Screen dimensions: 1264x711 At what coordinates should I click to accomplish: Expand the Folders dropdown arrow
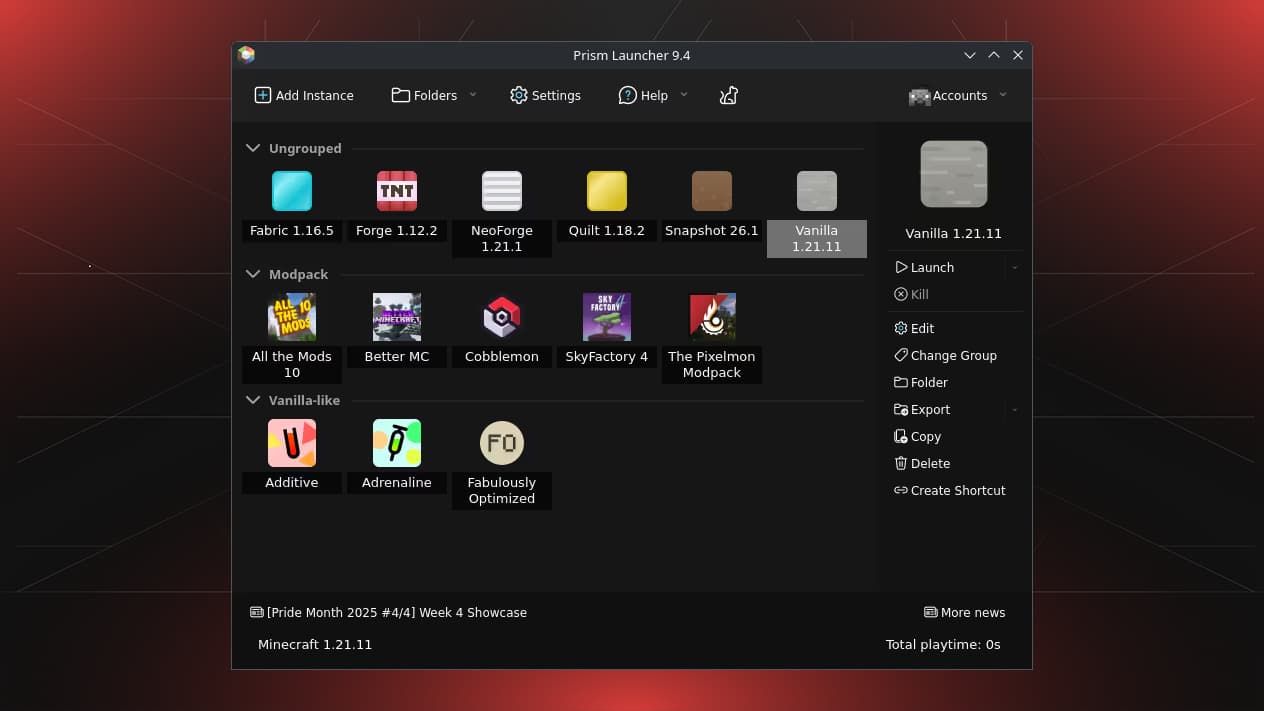pos(473,95)
